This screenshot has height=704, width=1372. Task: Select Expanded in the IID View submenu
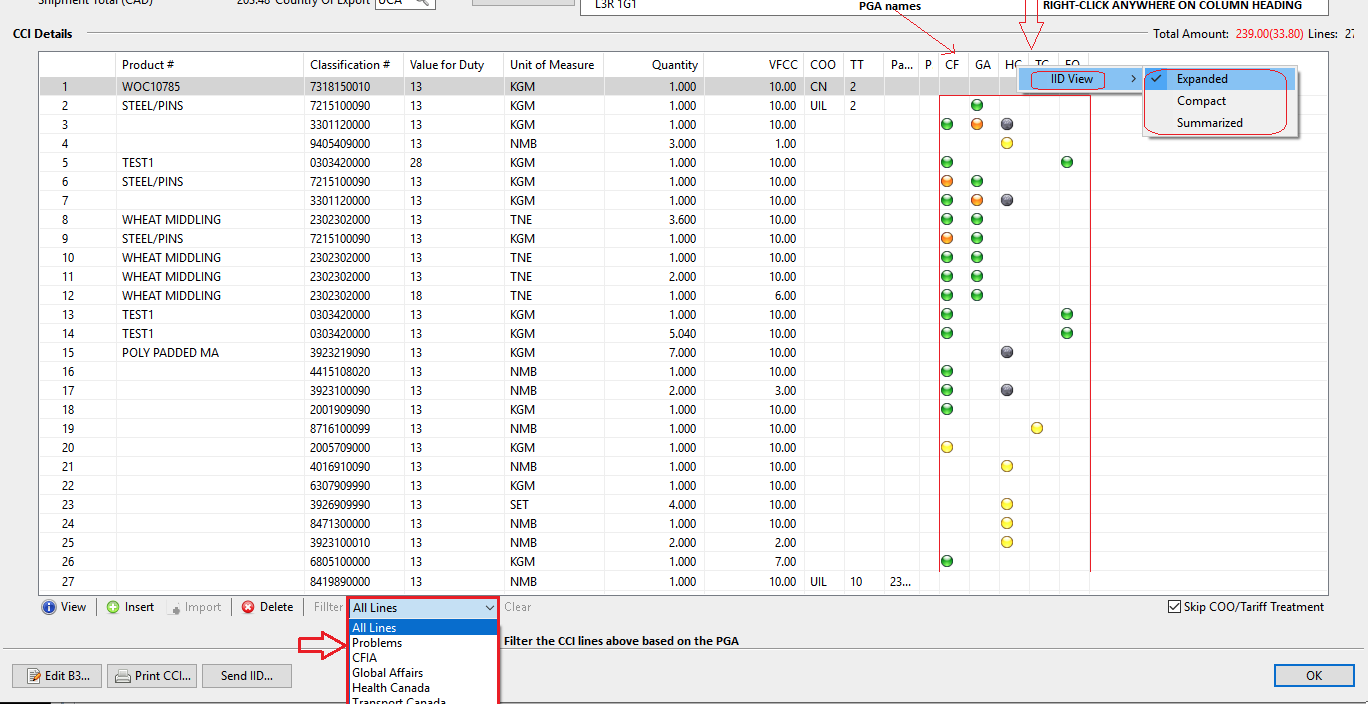tap(1220, 79)
